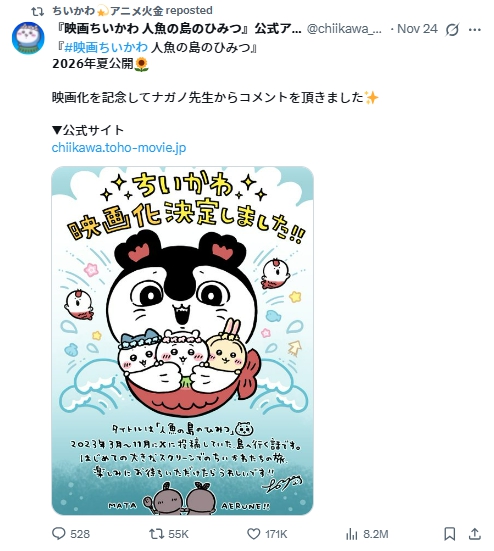Open the Chiikawa movie announcement image
The image size is (494, 551).
click(x=182, y=341)
